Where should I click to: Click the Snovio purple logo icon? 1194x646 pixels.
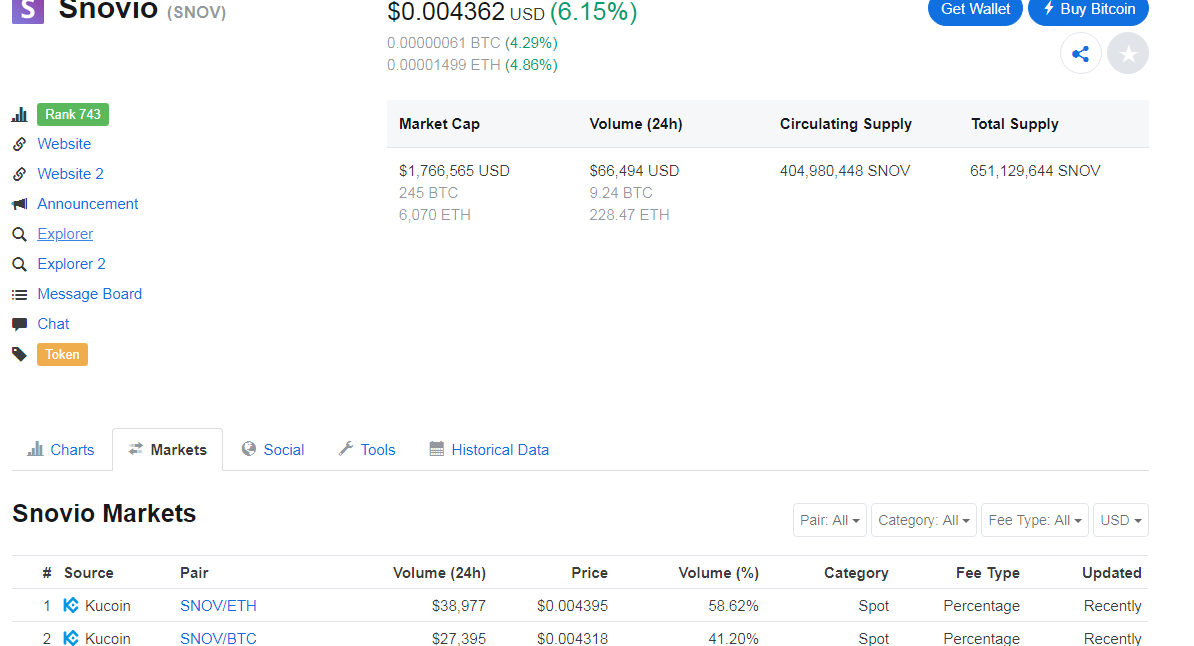click(x=28, y=11)
